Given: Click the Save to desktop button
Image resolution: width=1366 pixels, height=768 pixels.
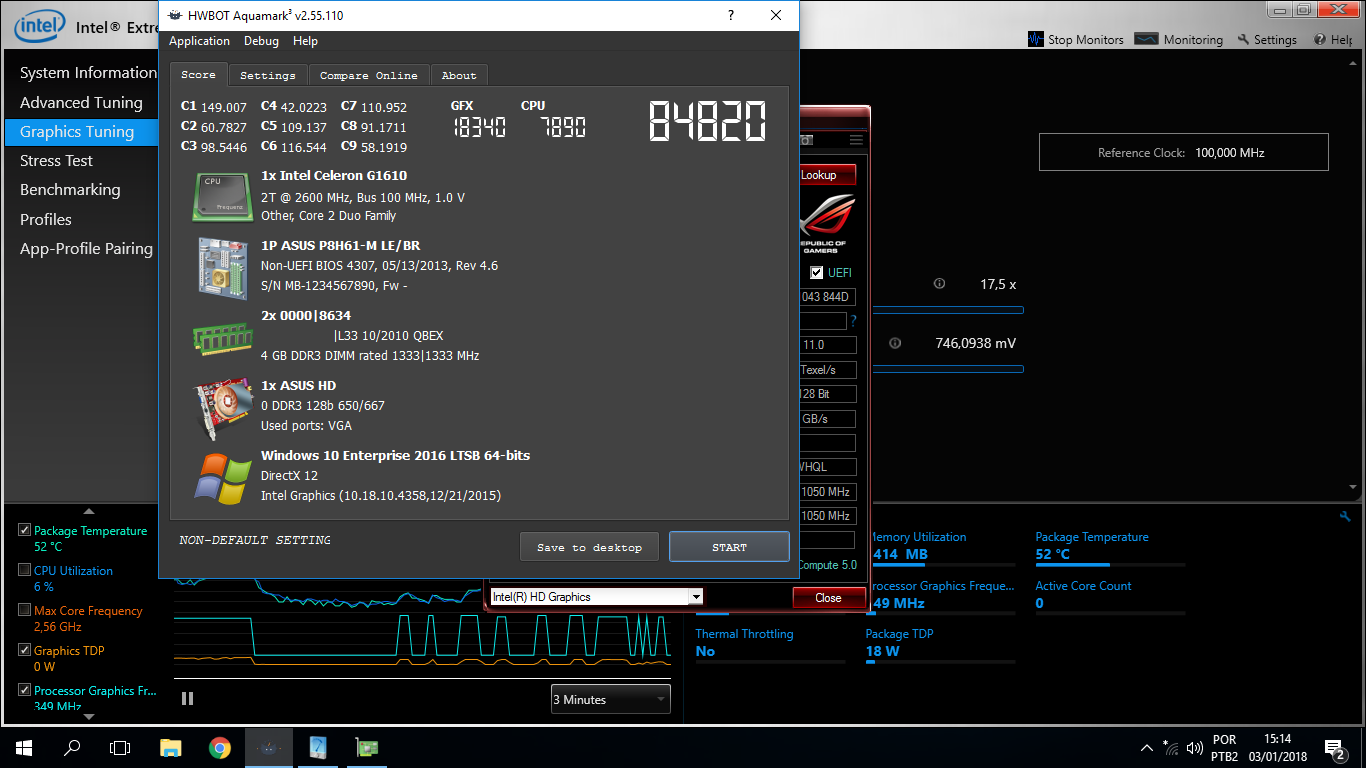Looking at the screenshot, I should (589, 547).
